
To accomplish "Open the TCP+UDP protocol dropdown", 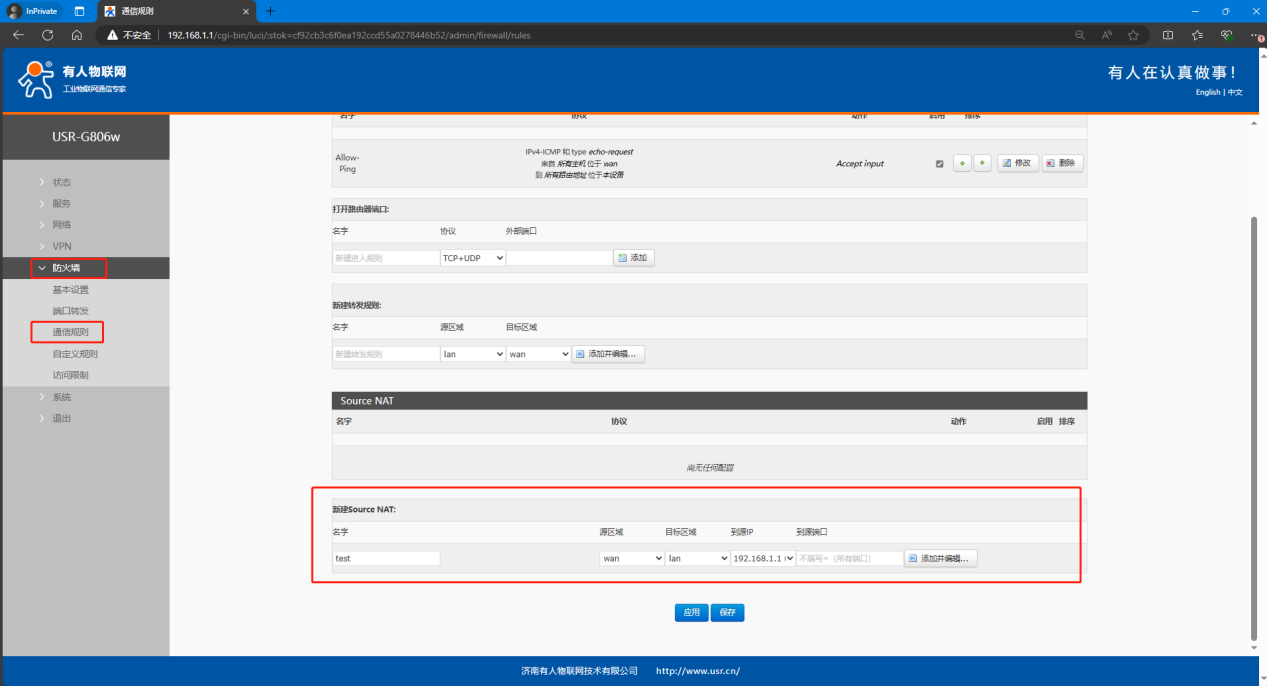I will click(472, 258).
